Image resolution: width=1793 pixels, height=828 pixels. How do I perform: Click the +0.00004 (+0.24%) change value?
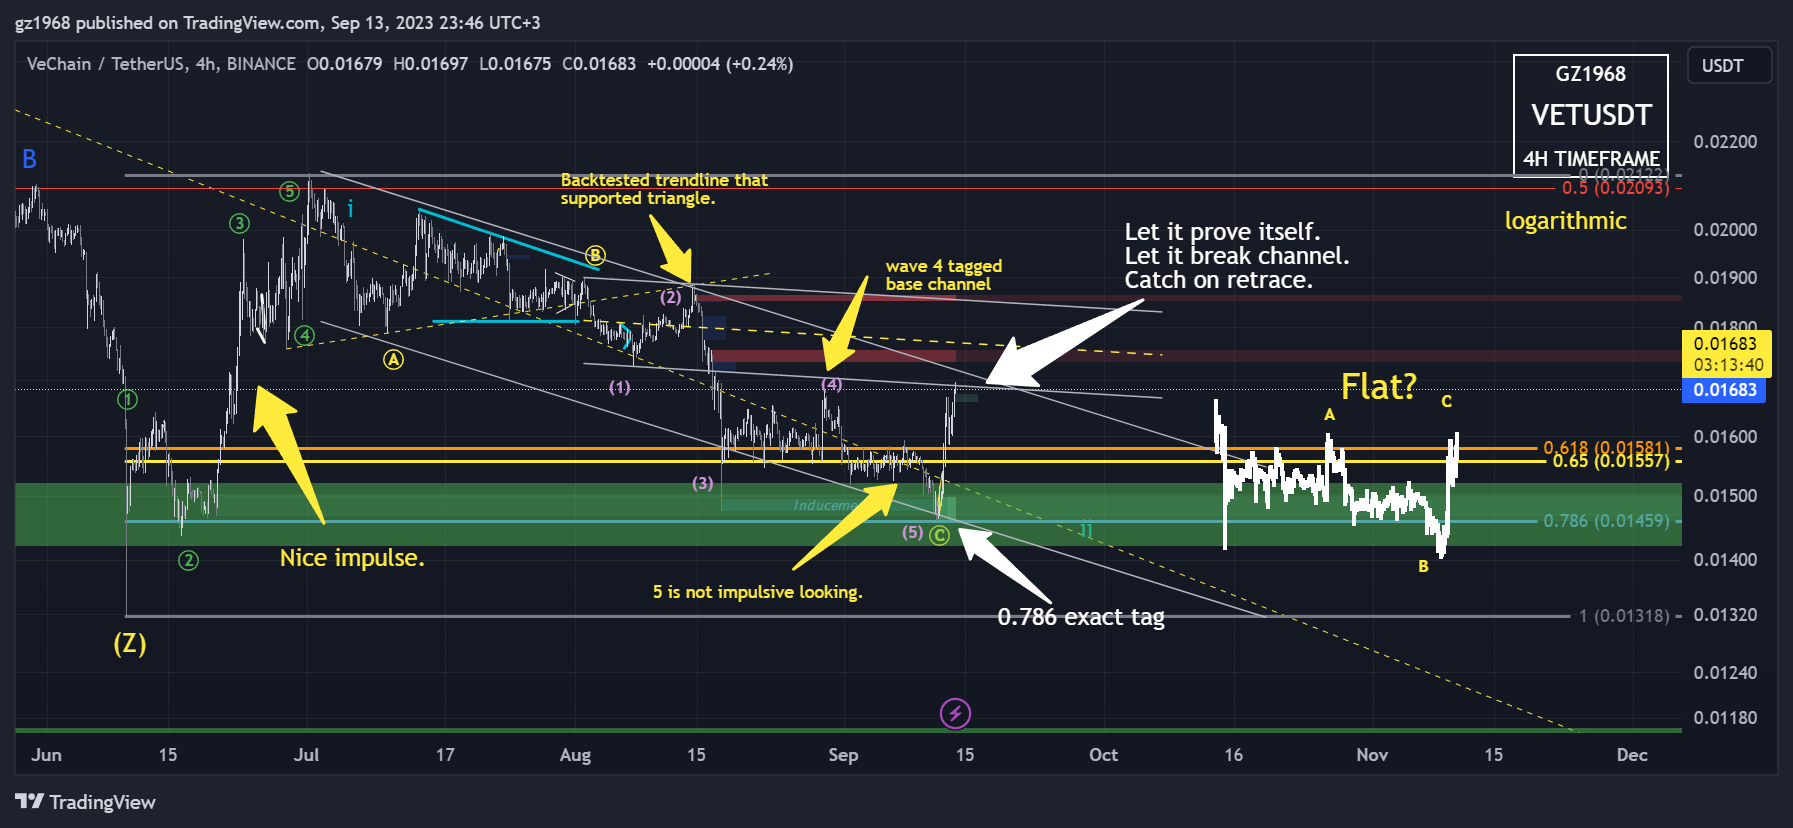click(x=720, y=64)
